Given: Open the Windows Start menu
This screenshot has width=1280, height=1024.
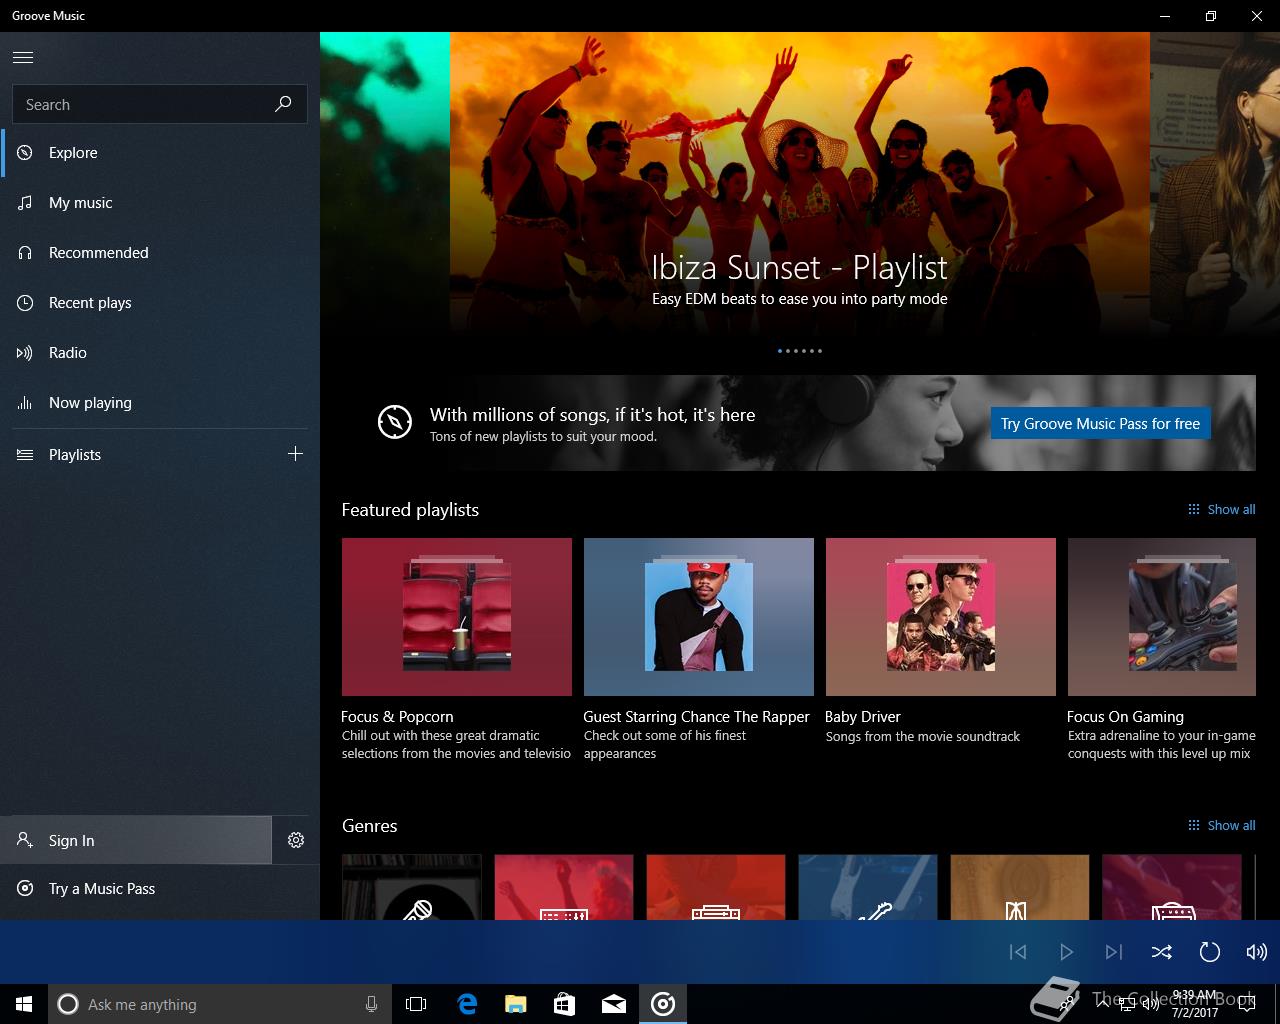Looking at the screenshot, I should click(x=24, y=1004).
